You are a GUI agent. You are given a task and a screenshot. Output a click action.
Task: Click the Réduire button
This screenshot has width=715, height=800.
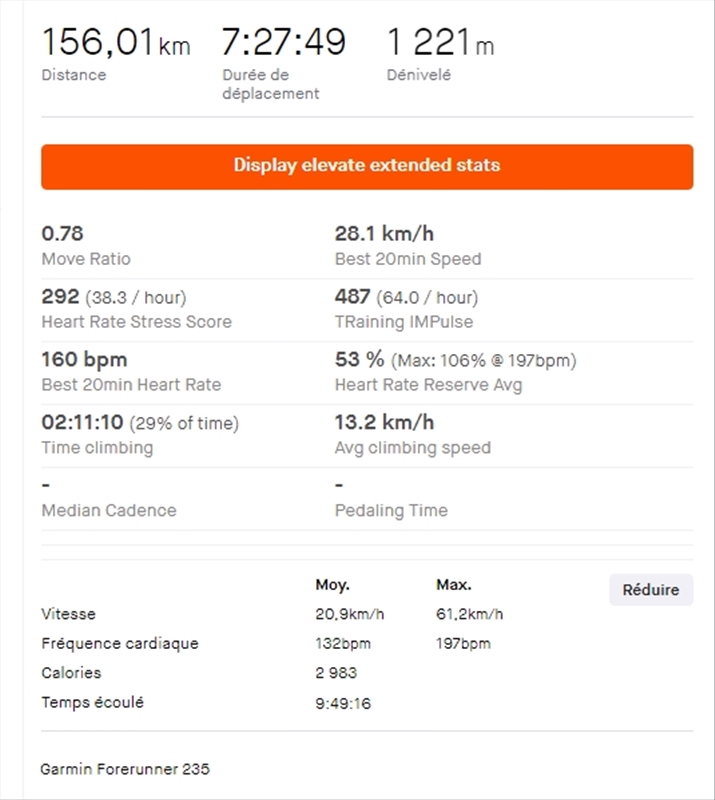(x=650, y=590)
